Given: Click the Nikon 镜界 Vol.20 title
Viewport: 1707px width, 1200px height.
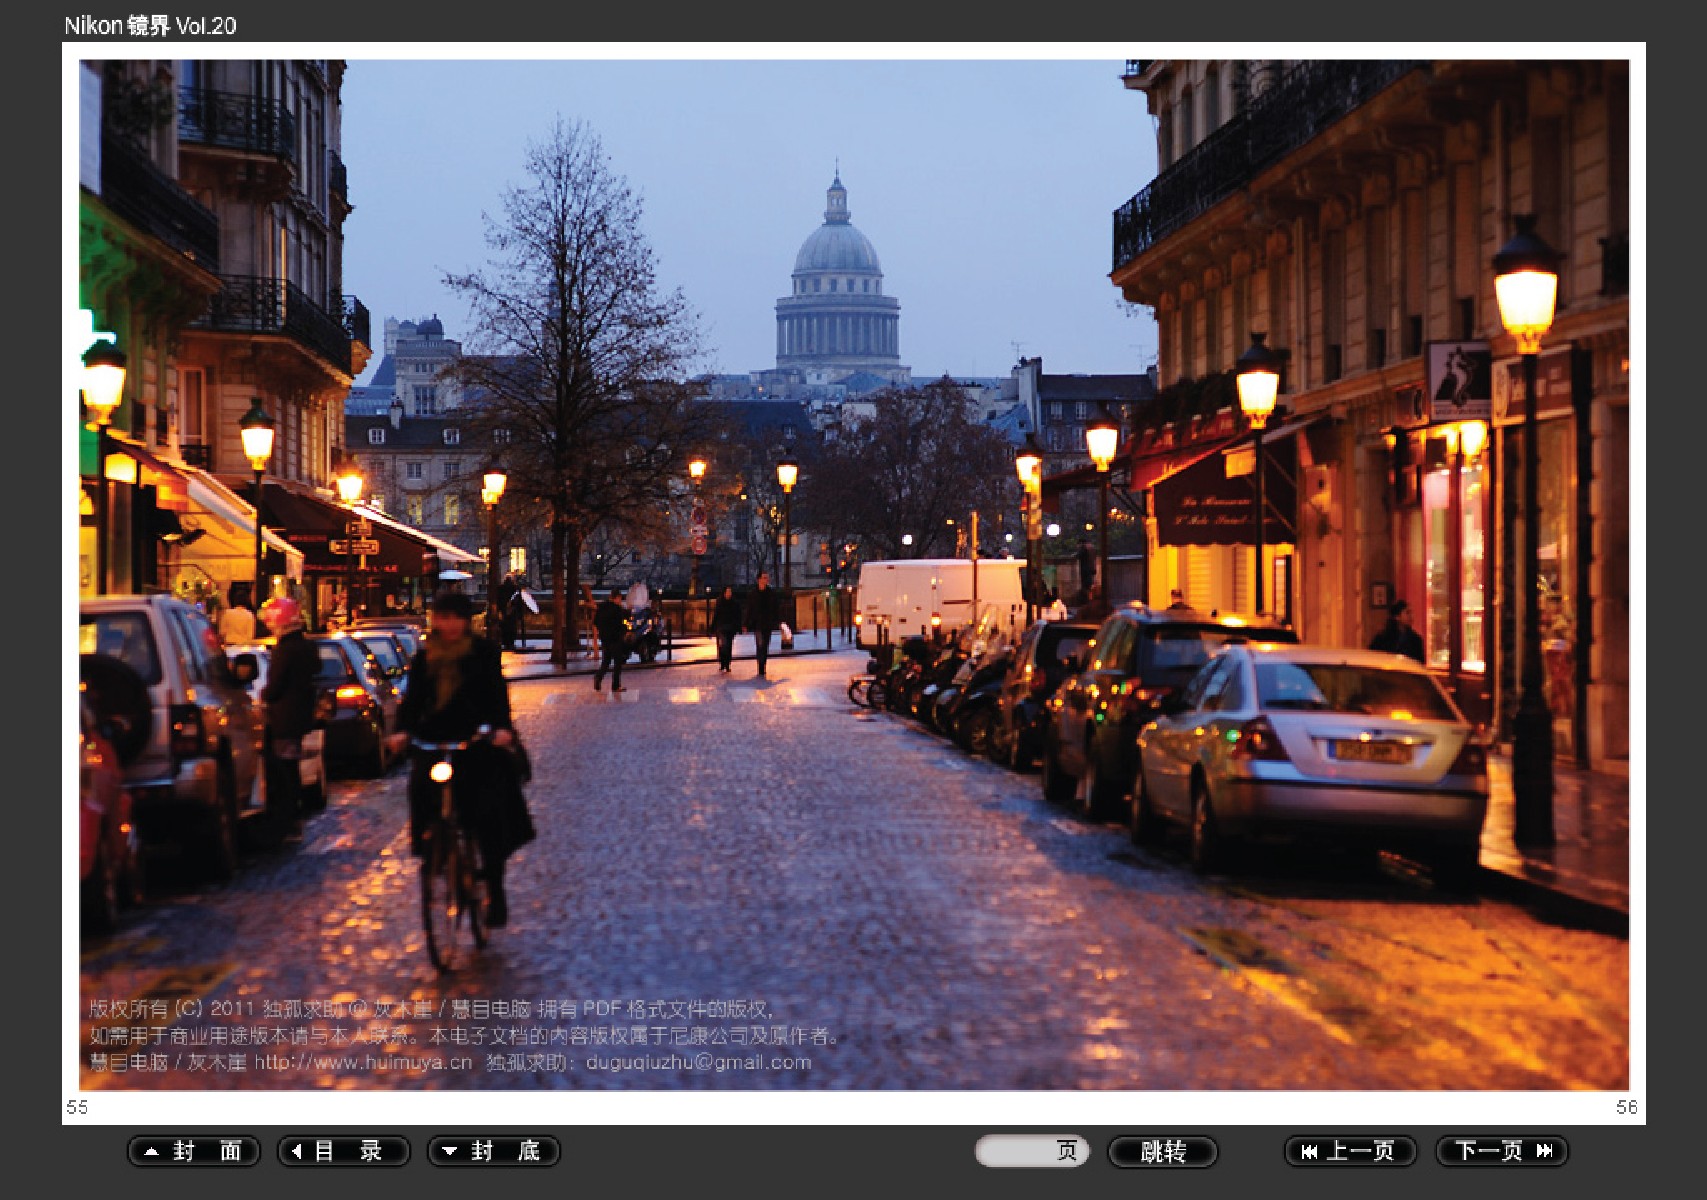Looking at the screenshot, I should 150,26.
